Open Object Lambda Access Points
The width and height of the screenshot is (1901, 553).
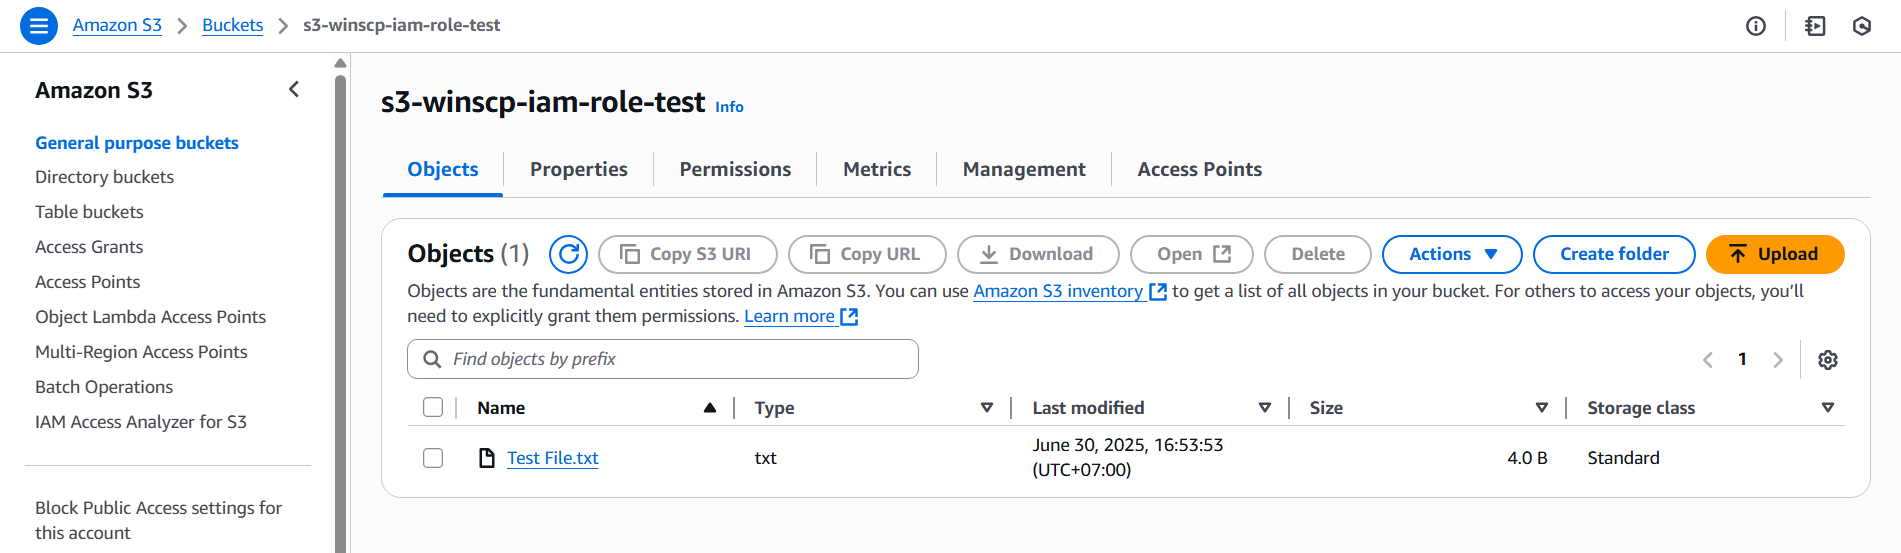click(151, 317)
